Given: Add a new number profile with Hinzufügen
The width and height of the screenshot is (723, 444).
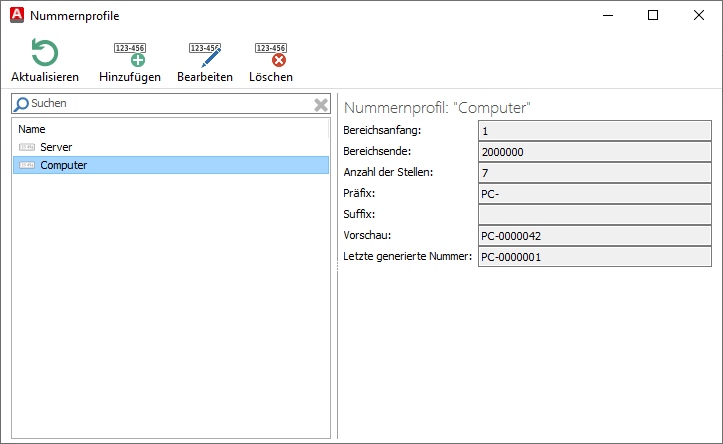Looking at the screenshot, I should click(130, 61).
